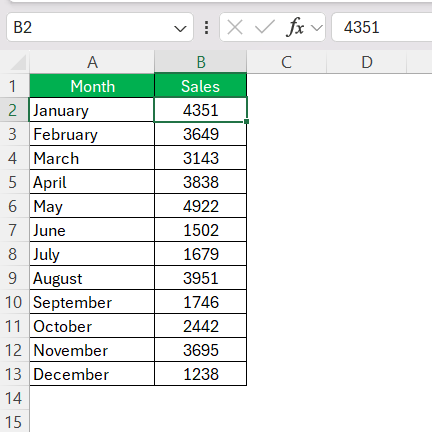432x432 pixels.
Task: Select row 12 header
Action: click(x=14, y=350)
